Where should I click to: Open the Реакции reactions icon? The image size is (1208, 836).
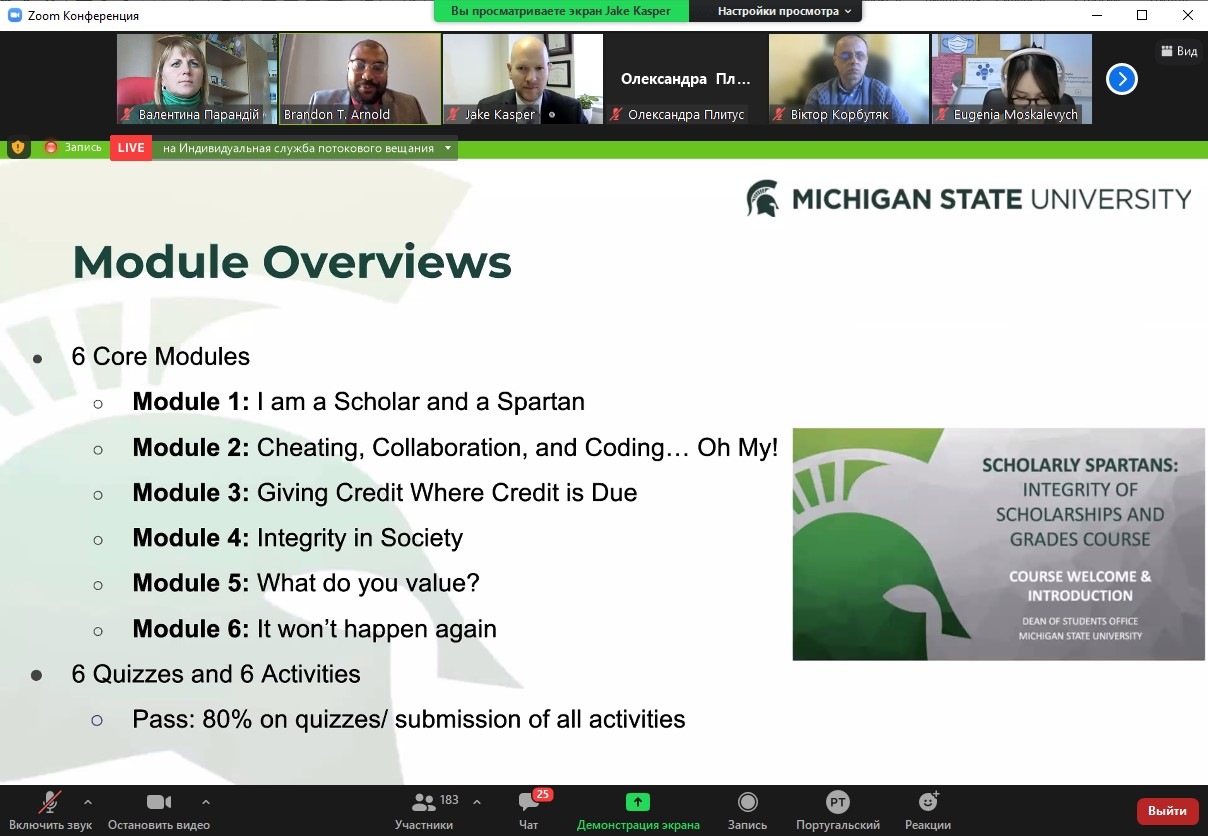[928, 803]
